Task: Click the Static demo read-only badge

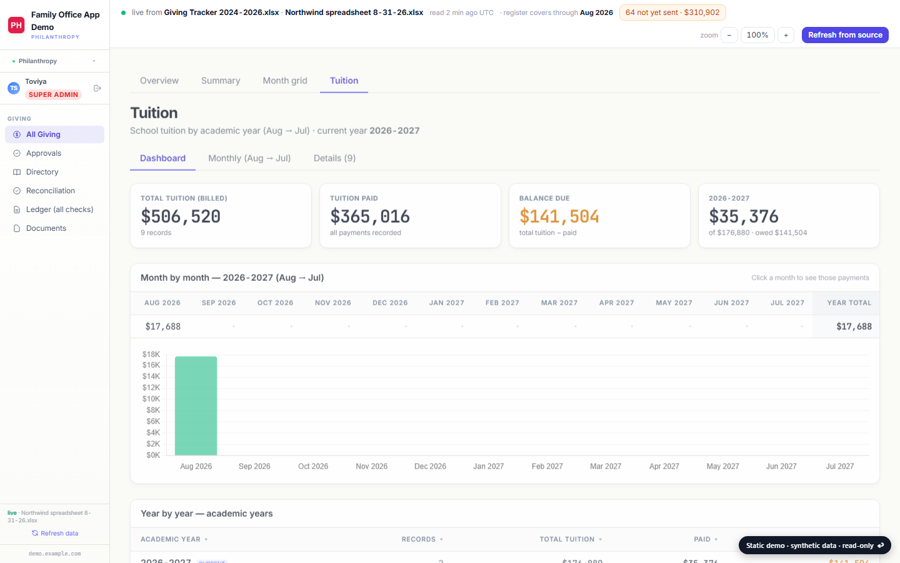Action: click(x=814, y=545)
